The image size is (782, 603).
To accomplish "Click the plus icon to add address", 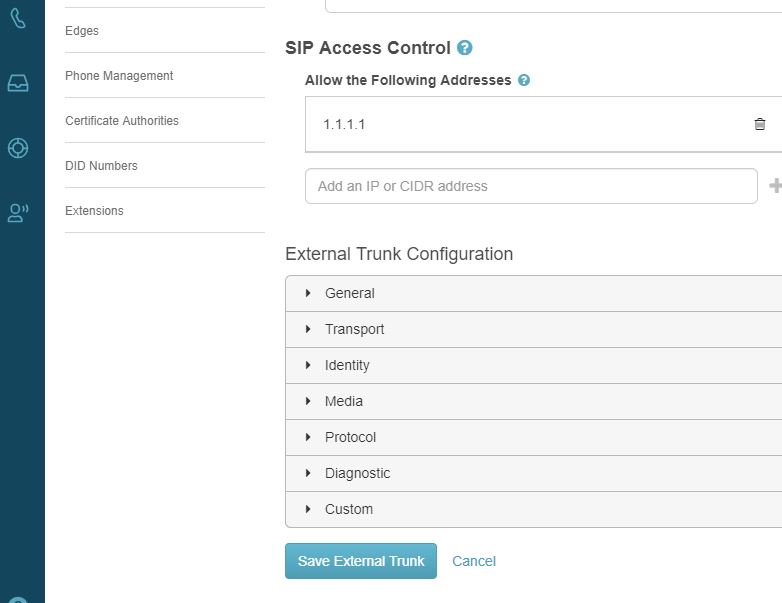I will (775, 186).
